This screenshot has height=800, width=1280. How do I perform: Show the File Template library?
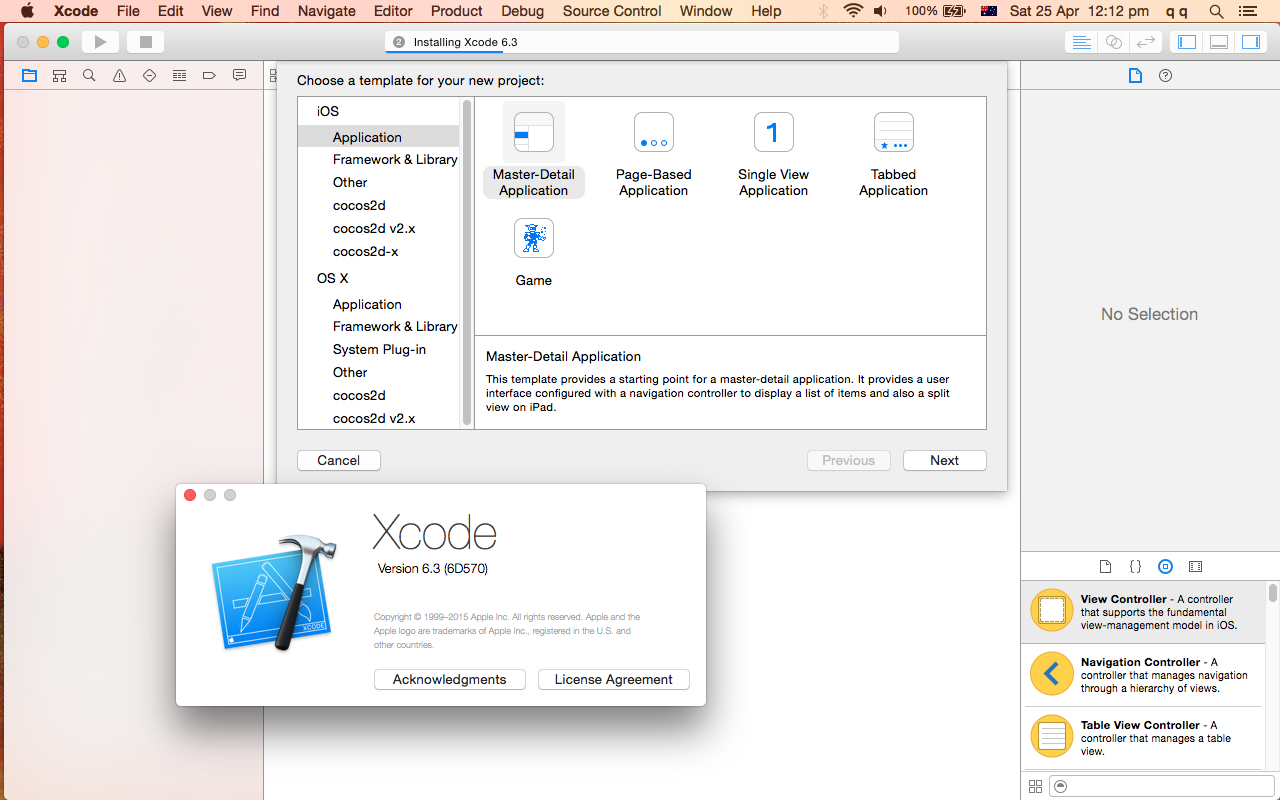[x=1105, y=566]
